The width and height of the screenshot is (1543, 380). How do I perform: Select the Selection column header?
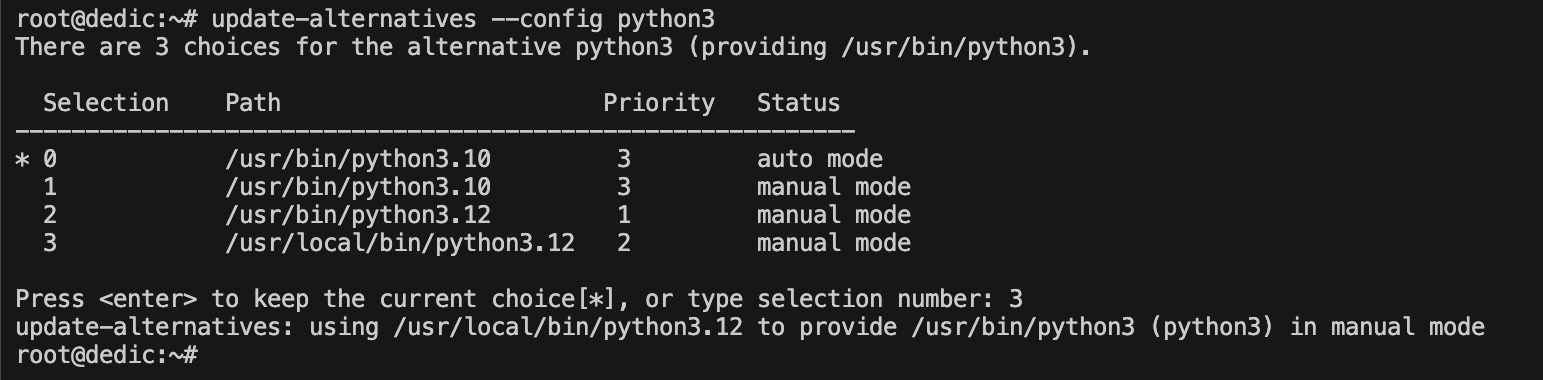[106, 103]
